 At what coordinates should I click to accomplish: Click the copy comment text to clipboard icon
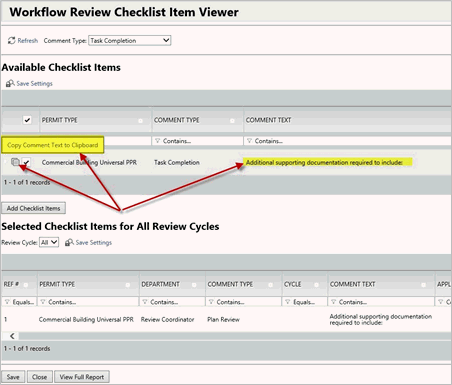coord(15,162)
